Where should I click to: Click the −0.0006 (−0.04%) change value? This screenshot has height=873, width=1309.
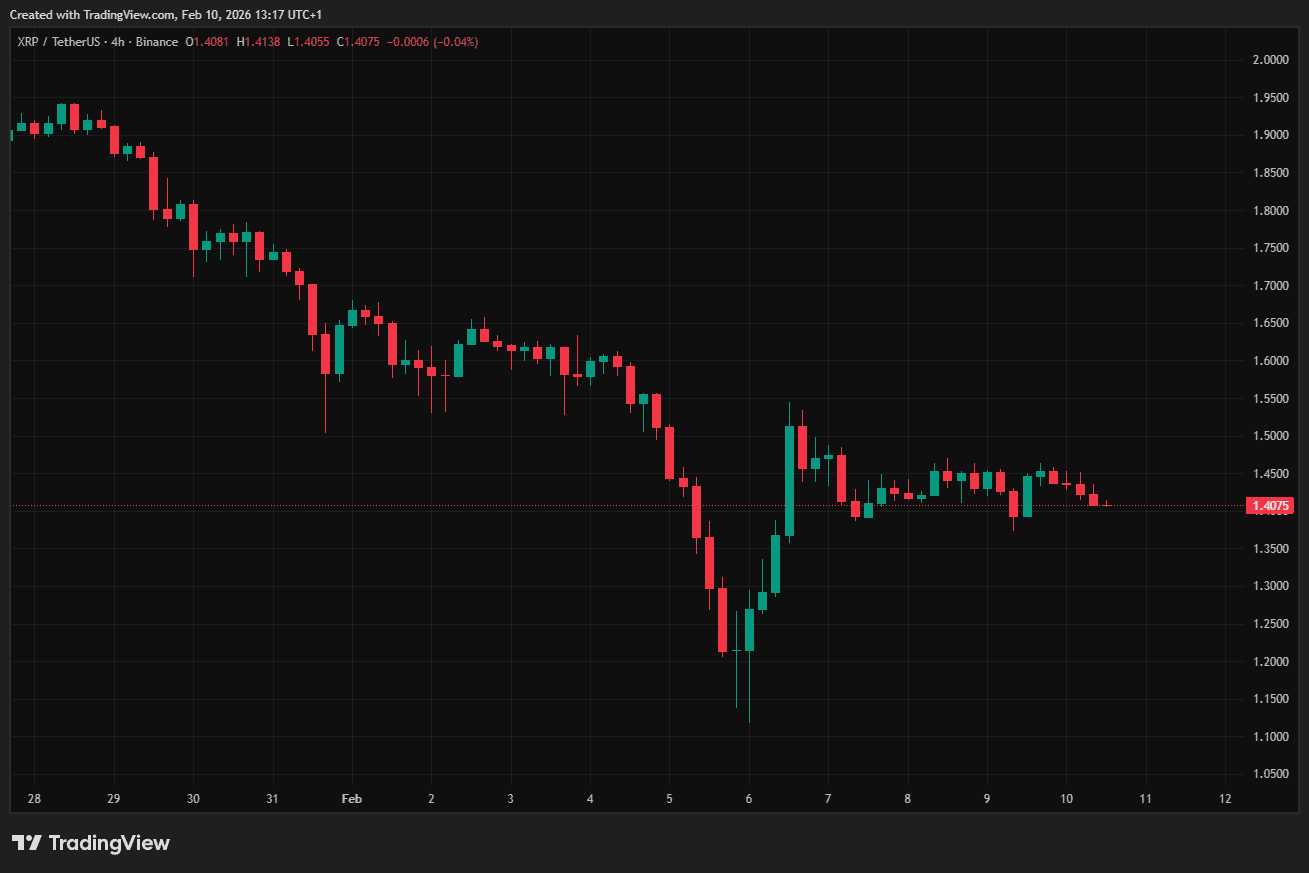click(433, 42)
